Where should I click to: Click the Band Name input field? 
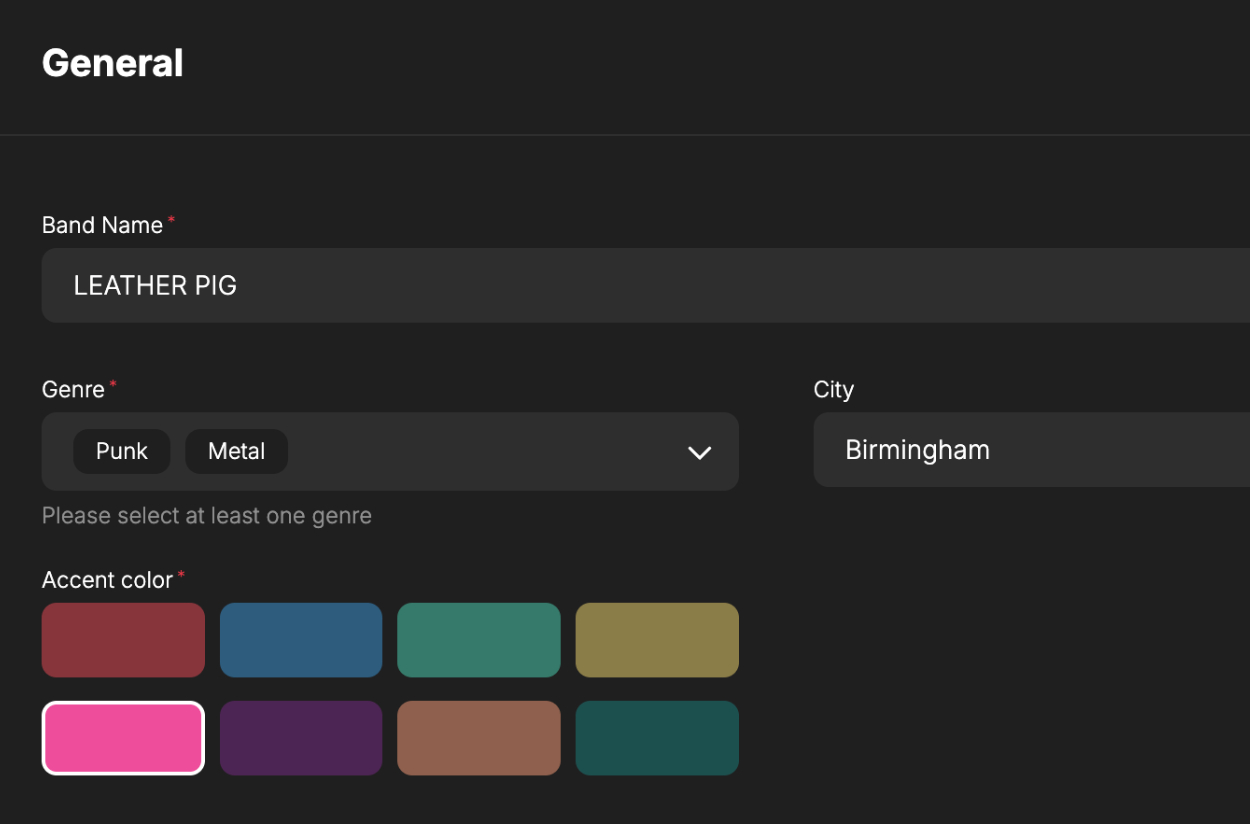point(646,286)
